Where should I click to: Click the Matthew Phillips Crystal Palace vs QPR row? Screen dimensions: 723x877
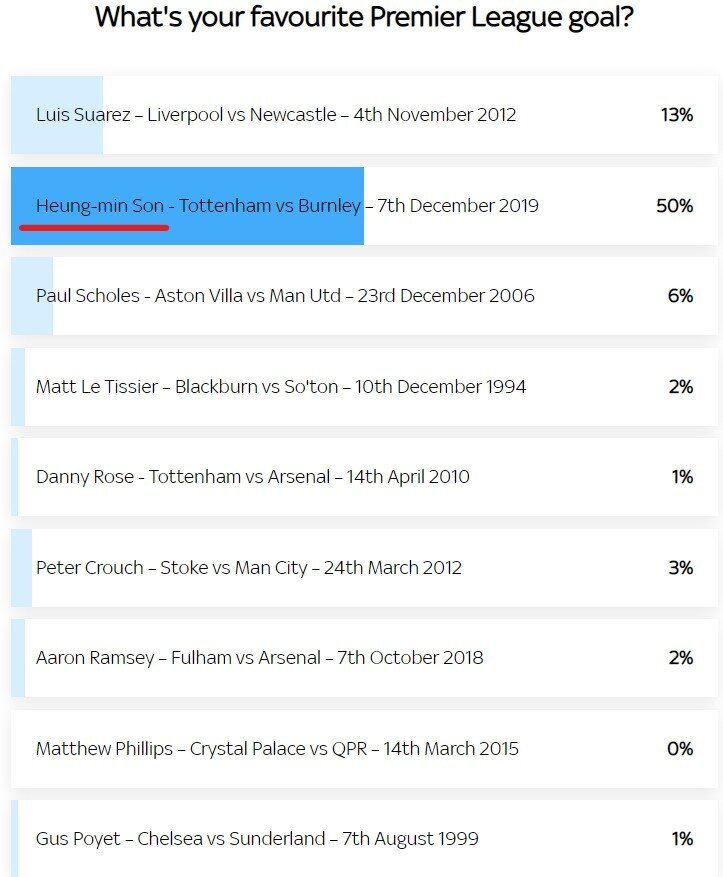click(x=364, y=749)
